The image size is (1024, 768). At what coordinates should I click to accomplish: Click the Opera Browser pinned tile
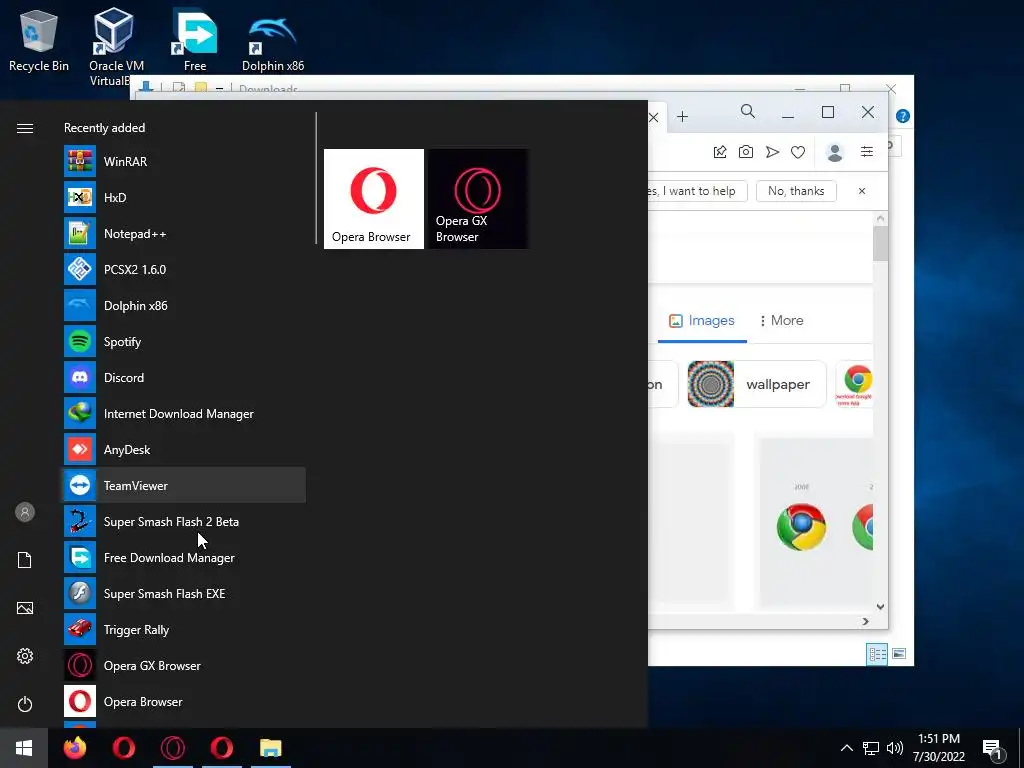click(x=374, y=199)
